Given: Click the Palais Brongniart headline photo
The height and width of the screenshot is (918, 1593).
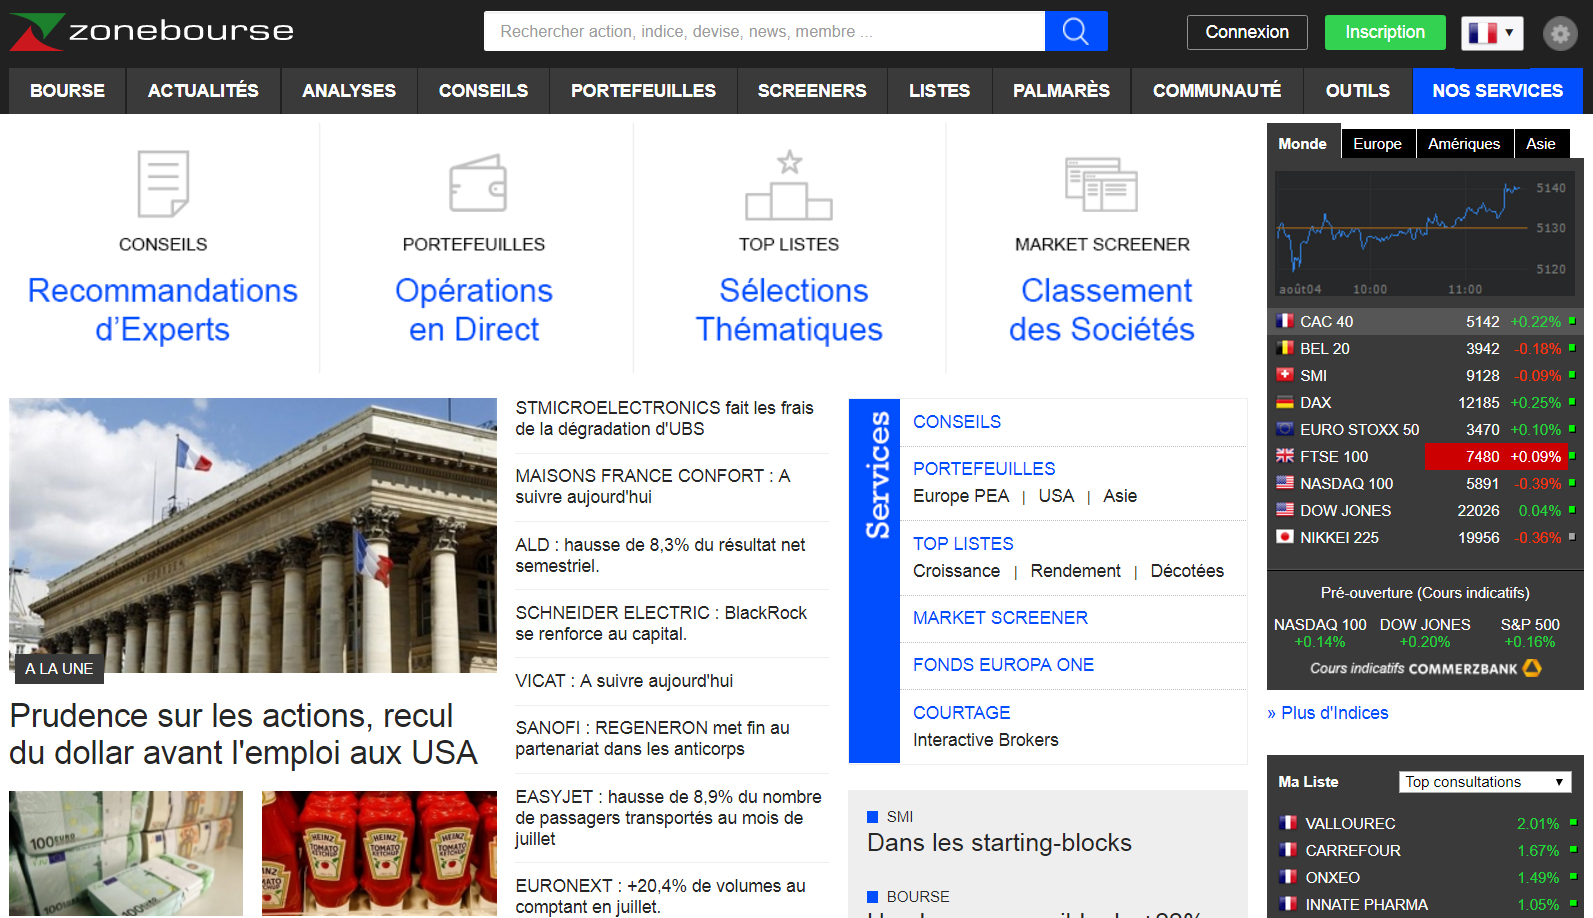Looking at the screenshot, I should pos(253,535).
